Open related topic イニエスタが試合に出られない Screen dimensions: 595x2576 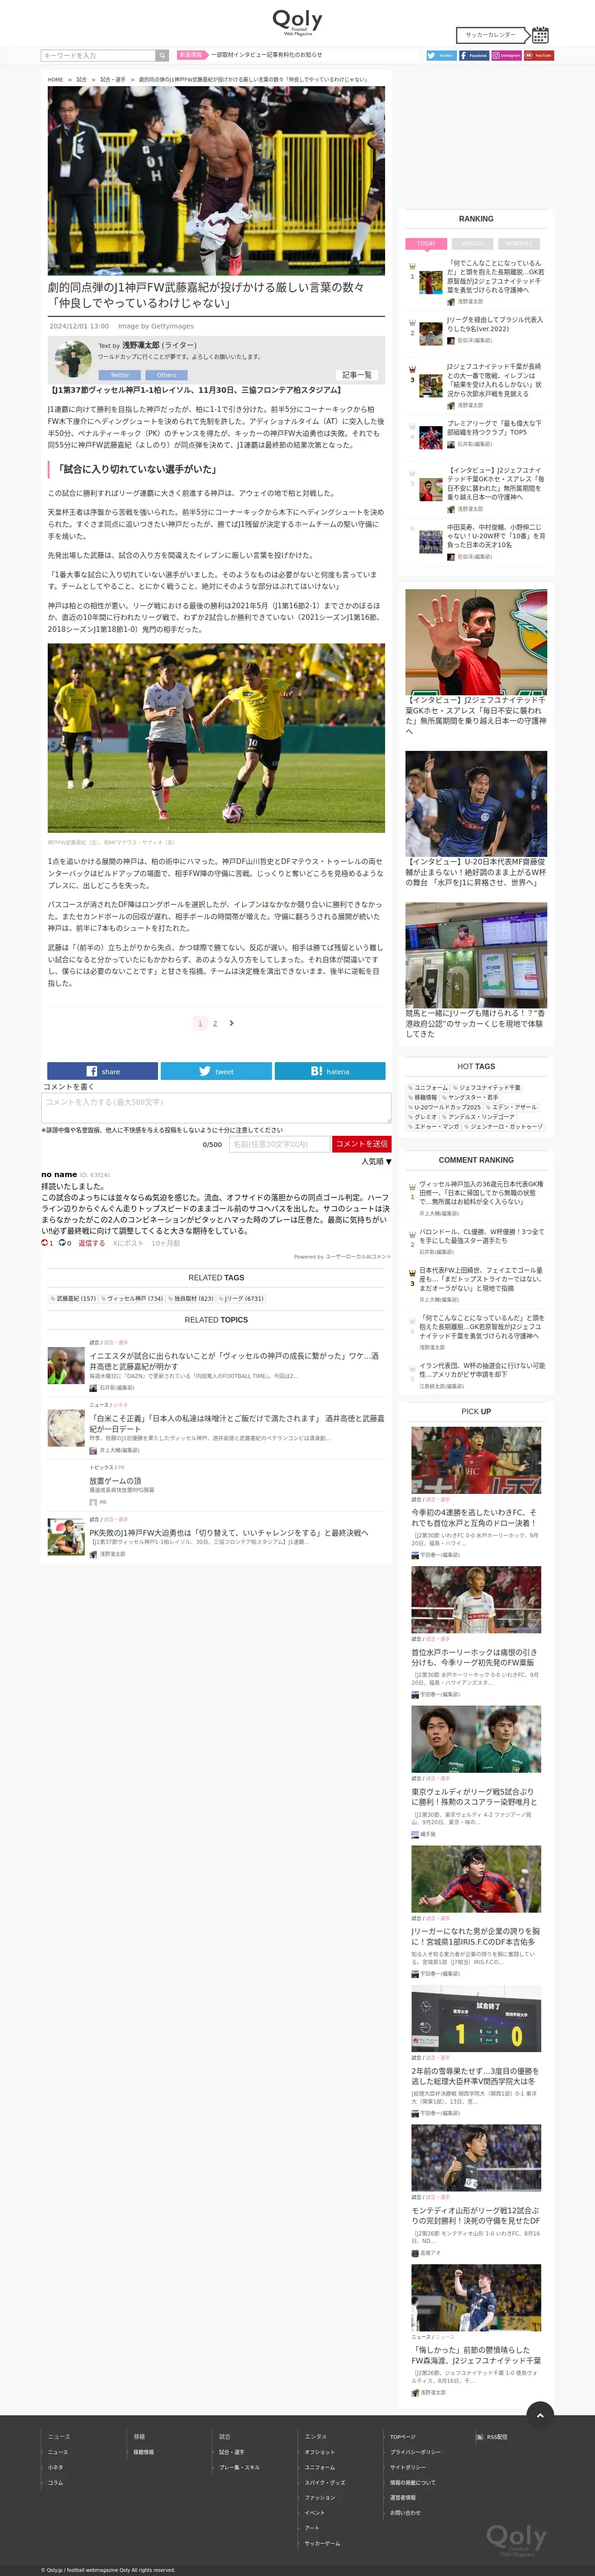234,1361
